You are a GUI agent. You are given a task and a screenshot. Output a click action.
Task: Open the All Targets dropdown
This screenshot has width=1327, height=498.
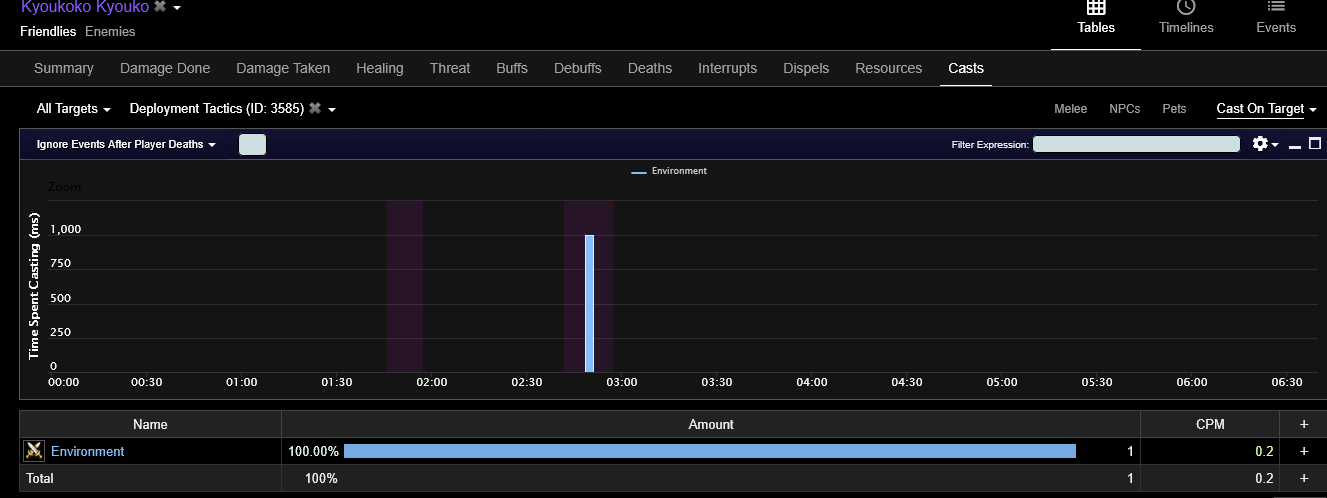73,108
